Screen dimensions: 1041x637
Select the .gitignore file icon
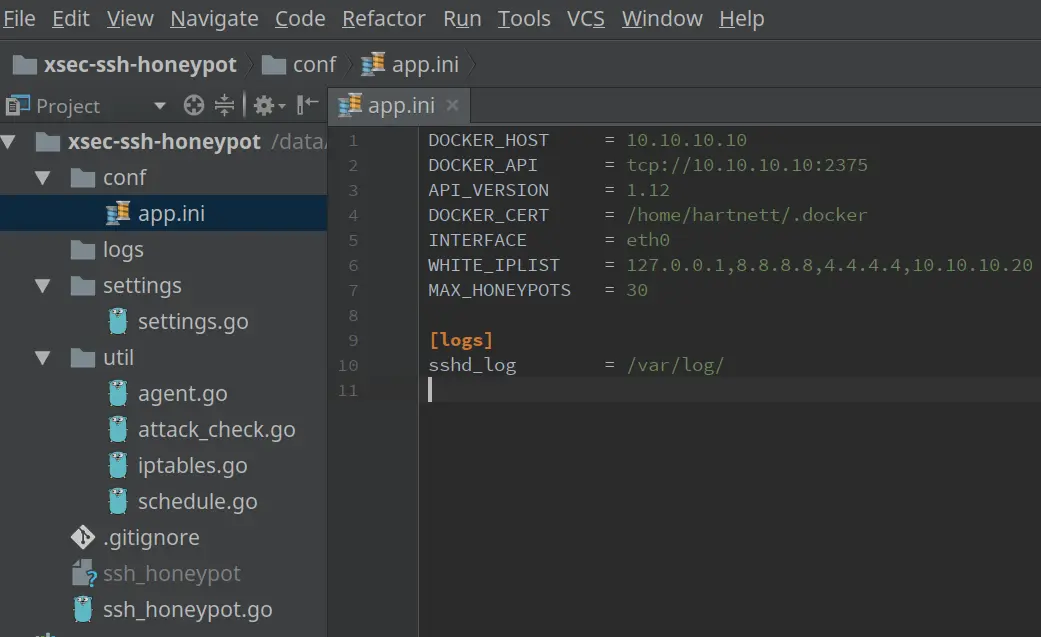click(83, 537)
